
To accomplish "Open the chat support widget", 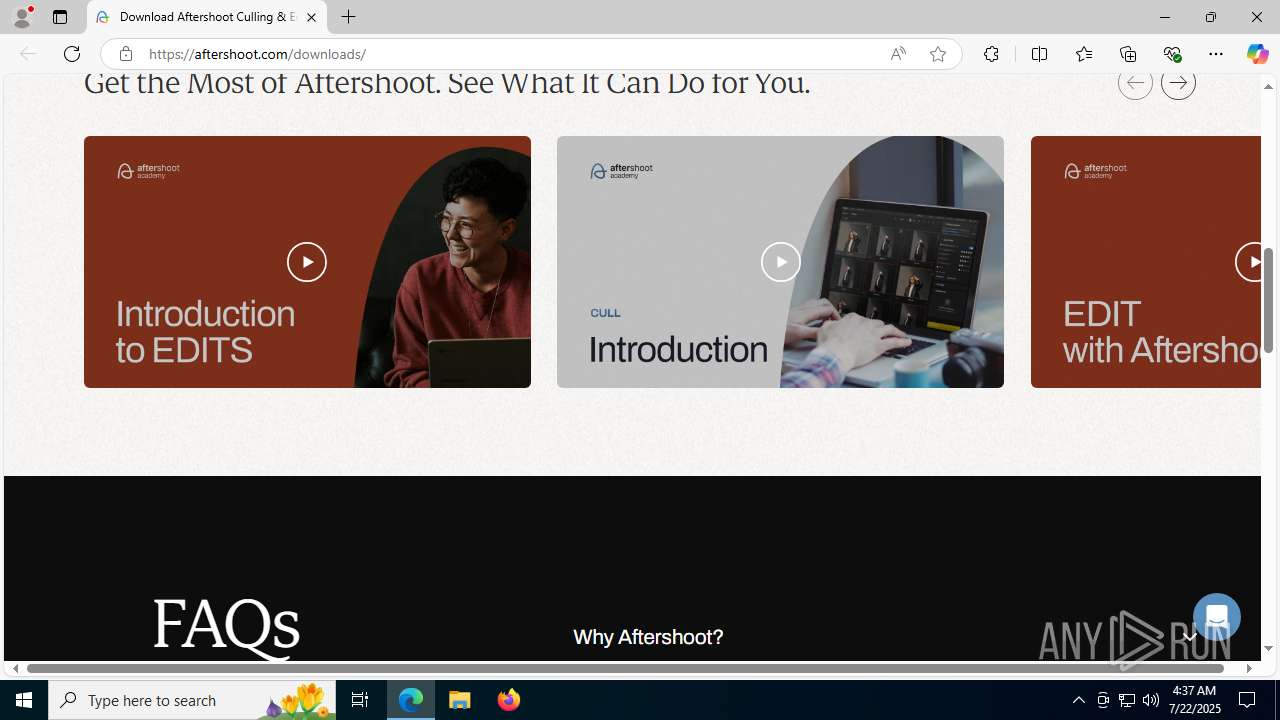I will click(1216, 617).
